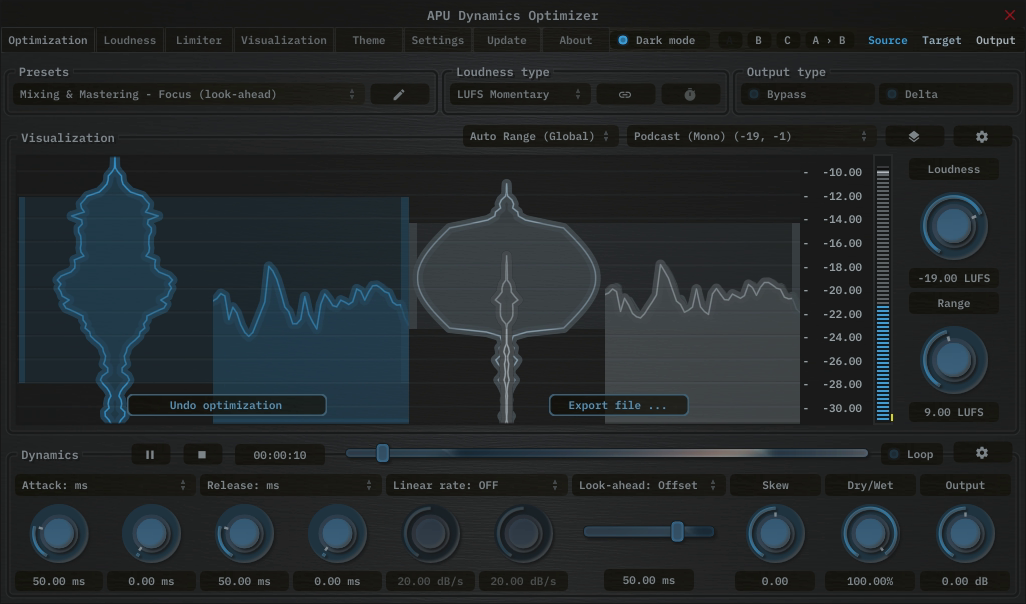Click the link icon in Loudness type
The image size is (1026, 604).
click(x=625, y=93)
